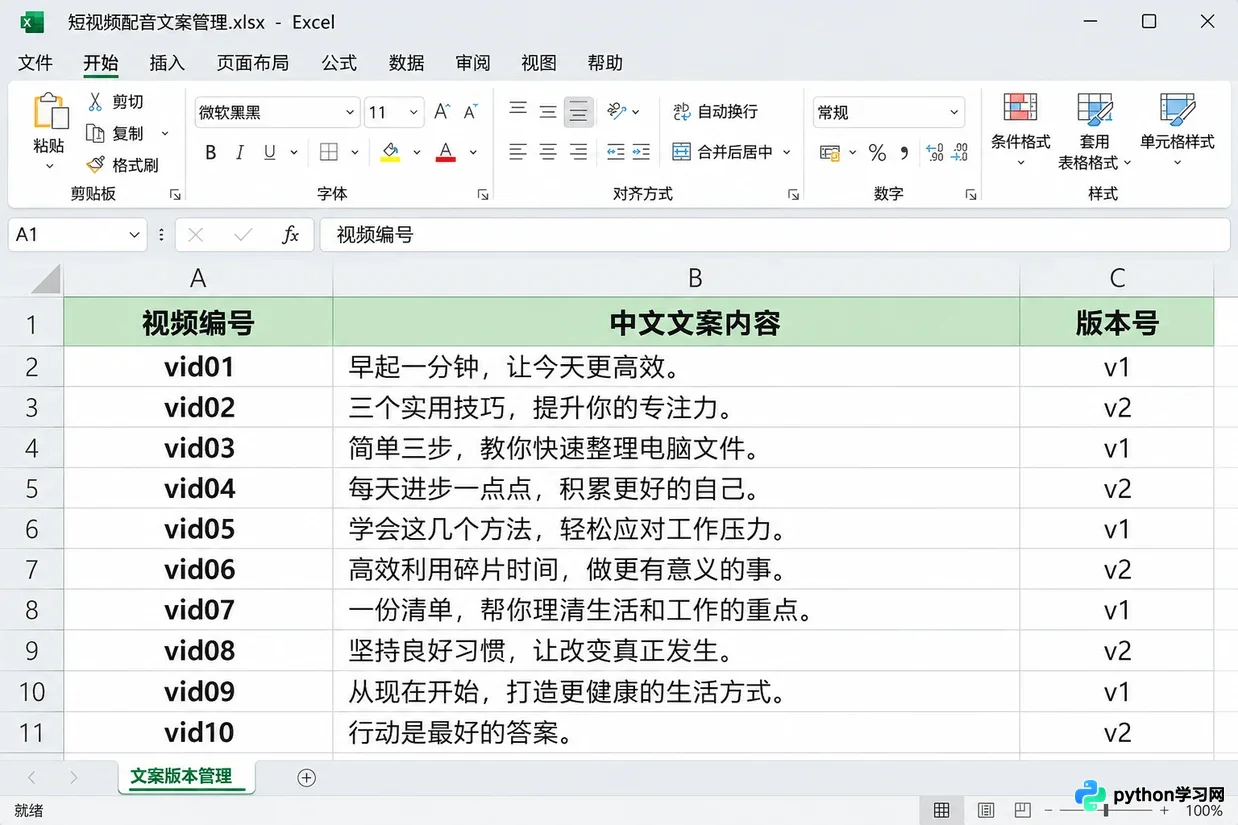Open merge and center dropdown arrow
This screenshot has height=825, width=1238.
(787, 153)
